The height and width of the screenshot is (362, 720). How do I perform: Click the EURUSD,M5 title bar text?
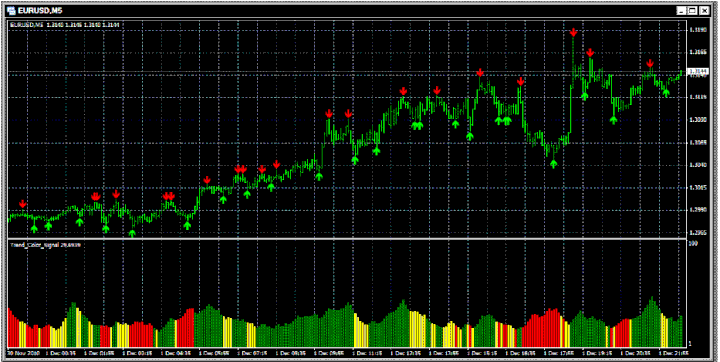click(x=40, y=10)
